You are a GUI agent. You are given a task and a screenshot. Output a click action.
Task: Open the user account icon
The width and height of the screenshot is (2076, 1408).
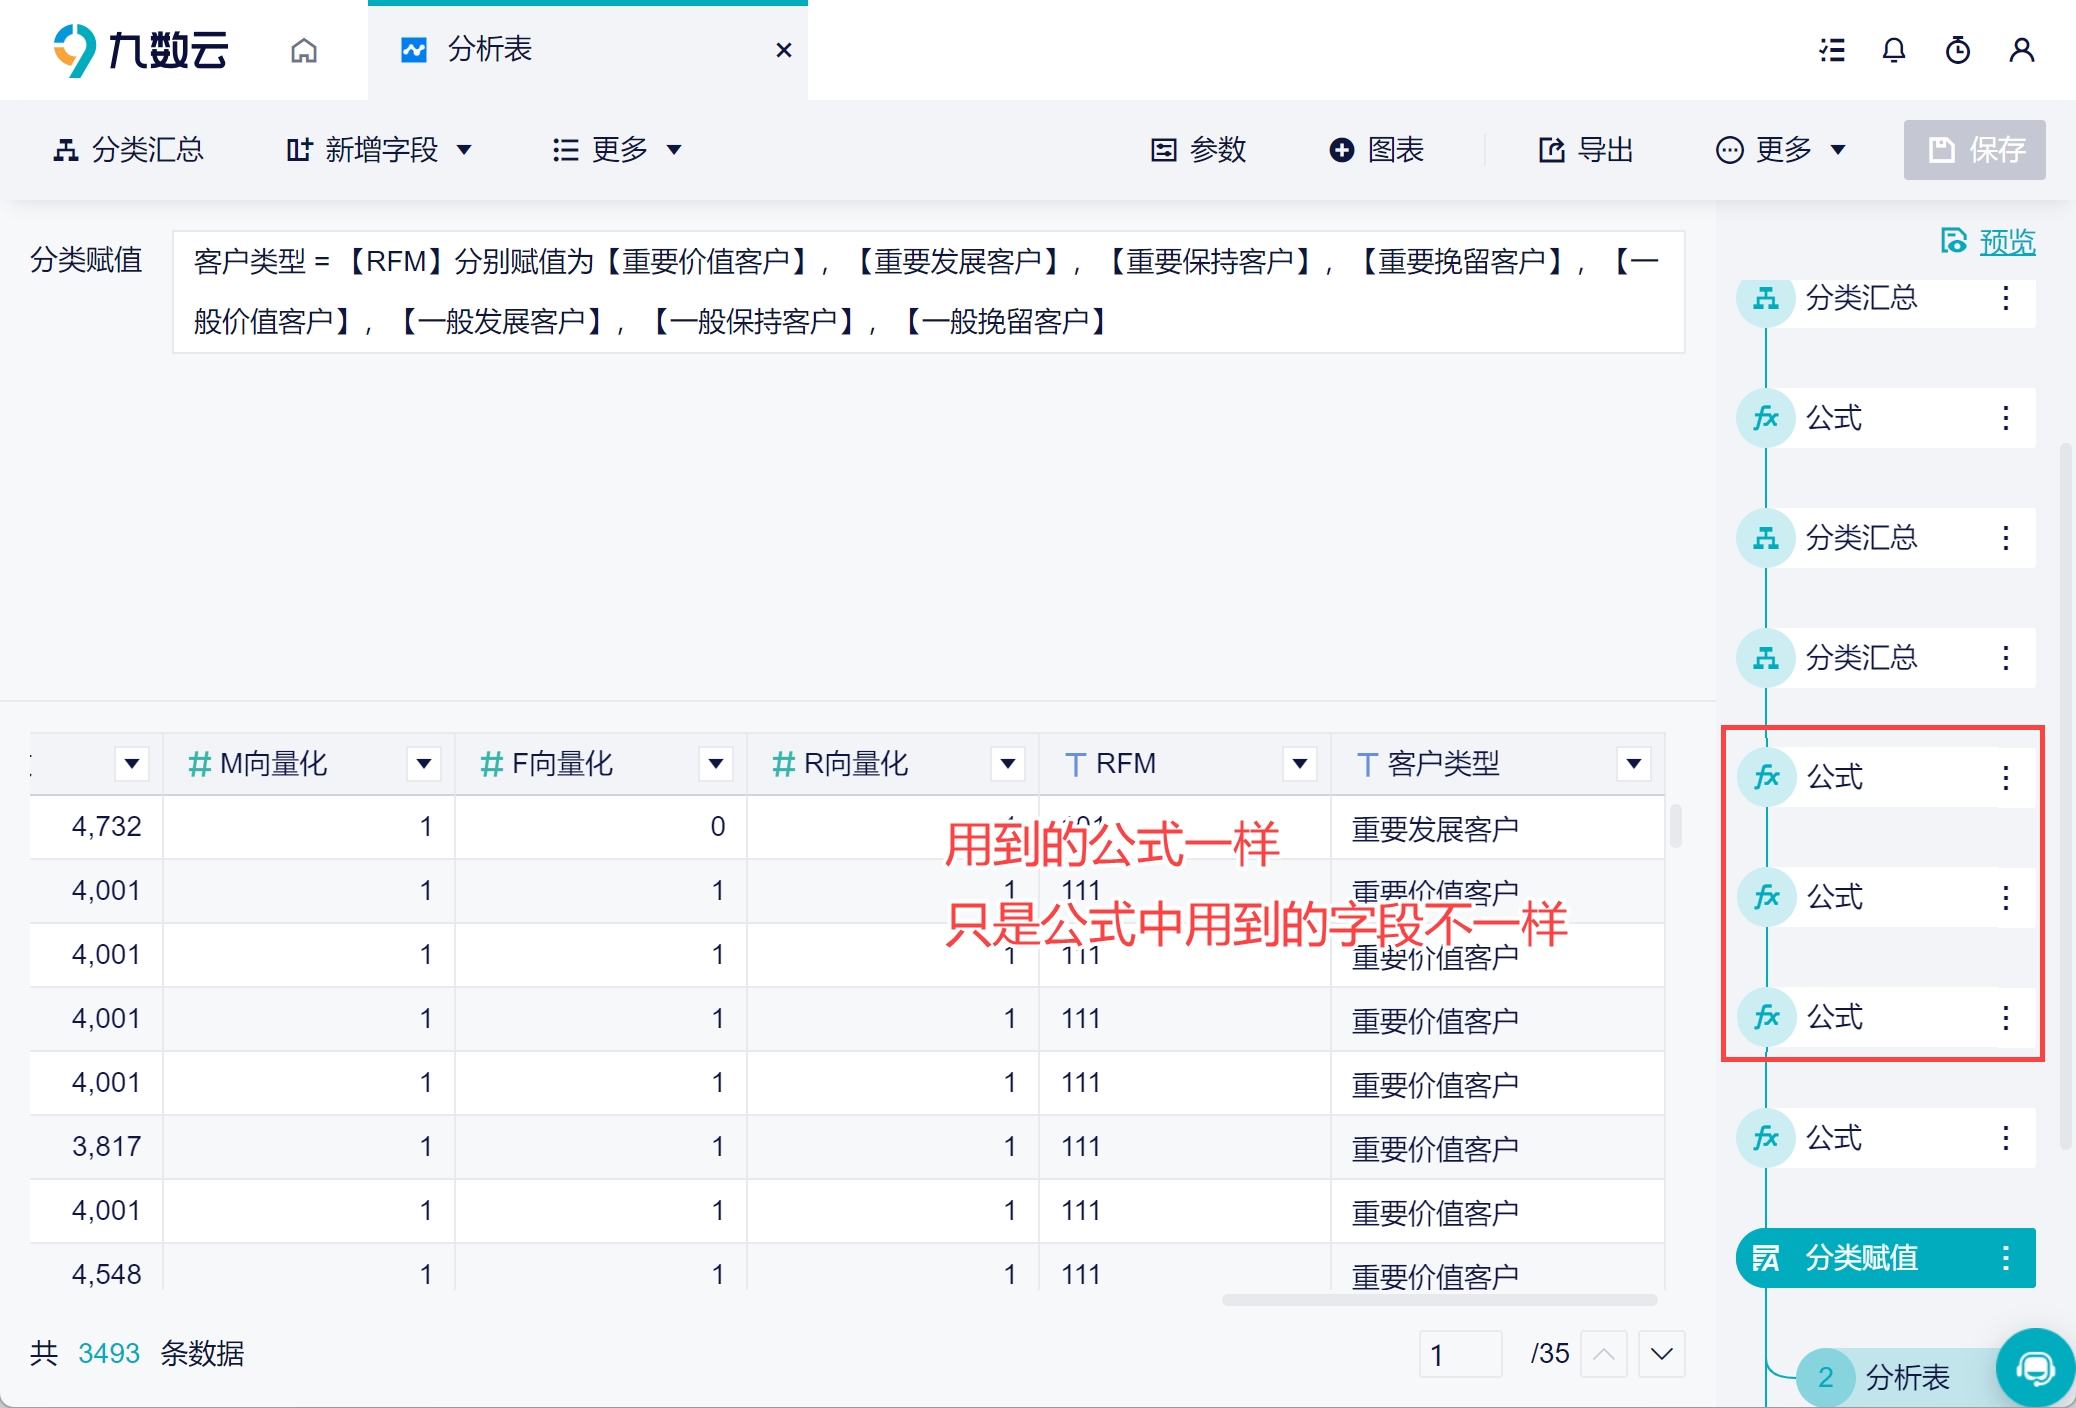pos(2021,50)
